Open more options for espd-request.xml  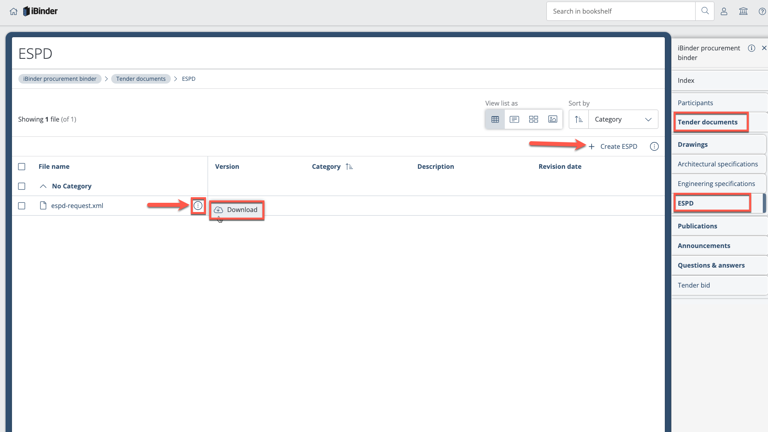coord(198,206)
